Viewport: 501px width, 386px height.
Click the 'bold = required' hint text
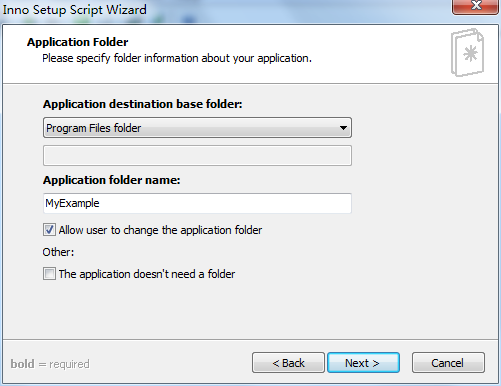tap(50, 364)
